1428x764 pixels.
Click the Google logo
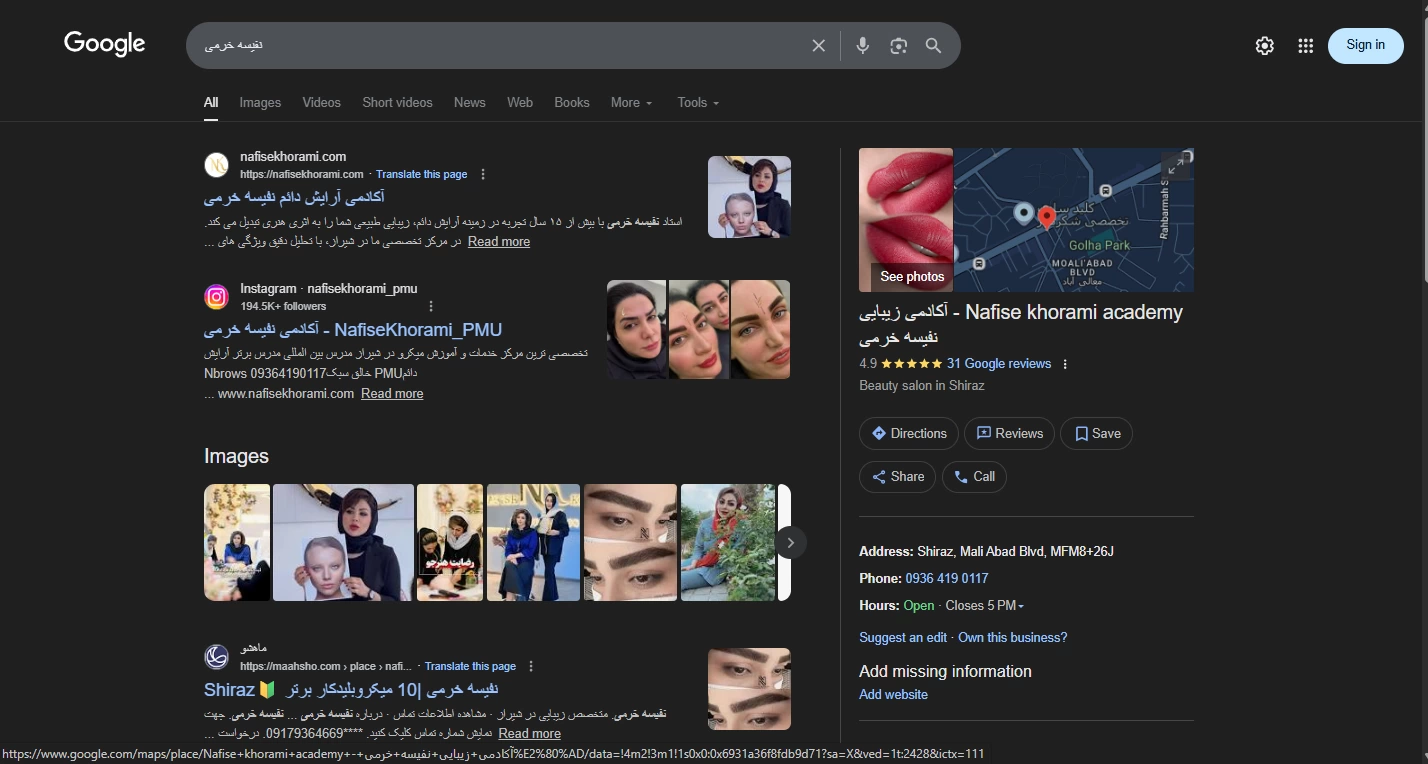(x=105, y=44)
